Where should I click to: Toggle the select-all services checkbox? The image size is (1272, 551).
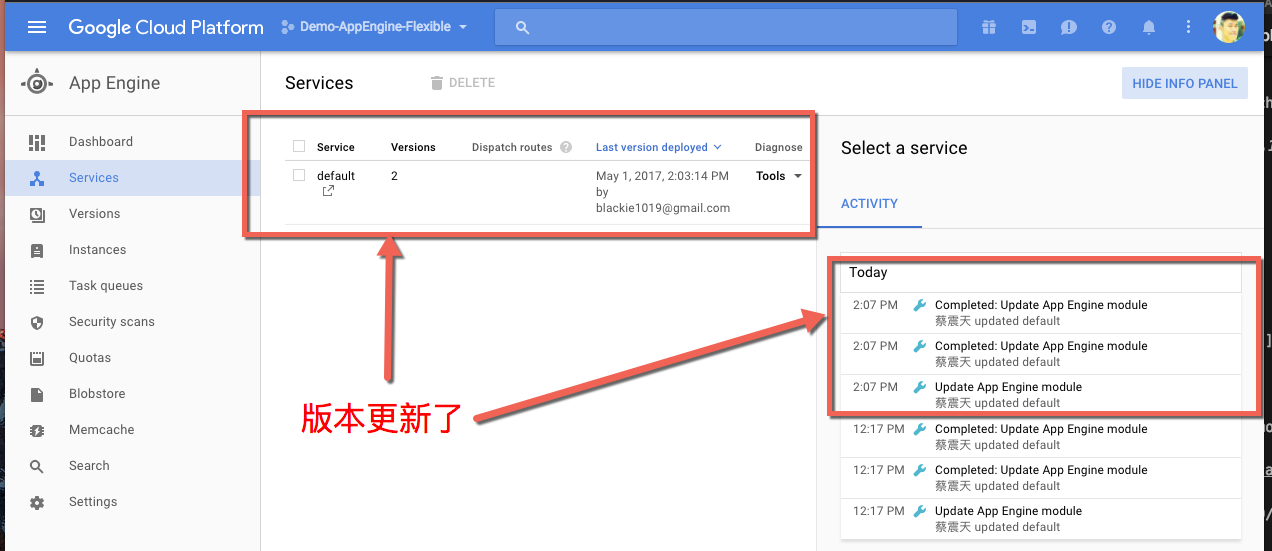click(299, 146)
